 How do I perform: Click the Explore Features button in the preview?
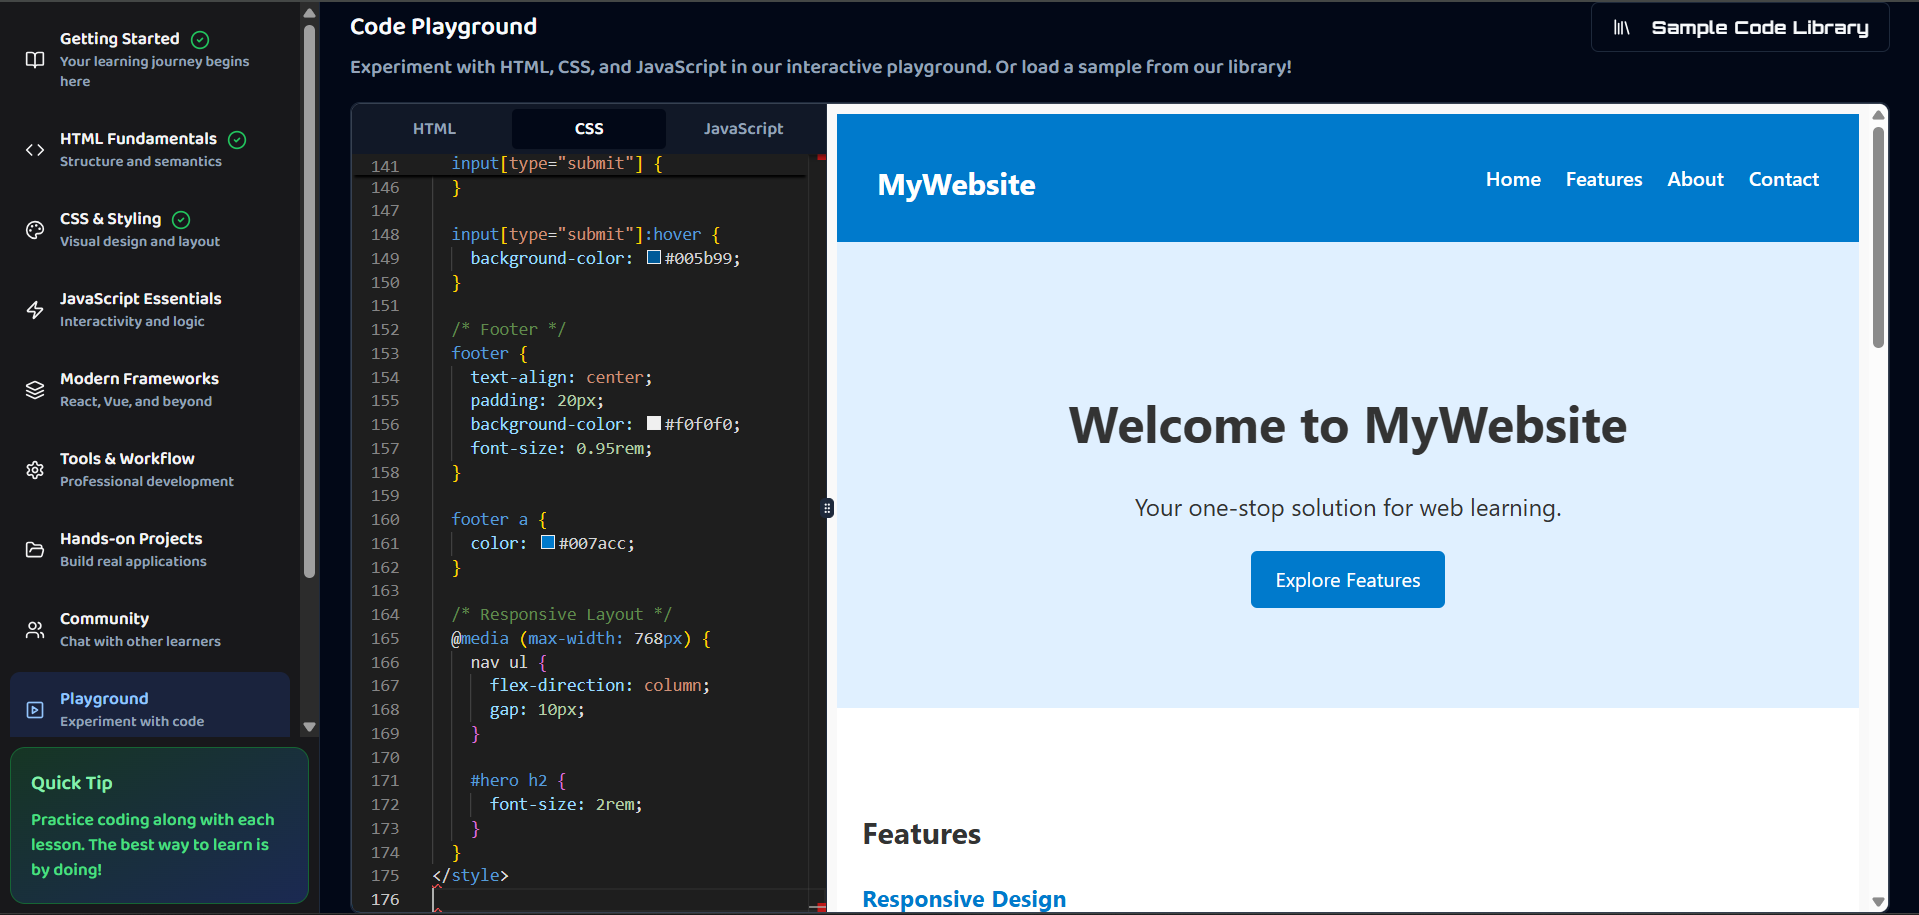[x=1347, y=579]
